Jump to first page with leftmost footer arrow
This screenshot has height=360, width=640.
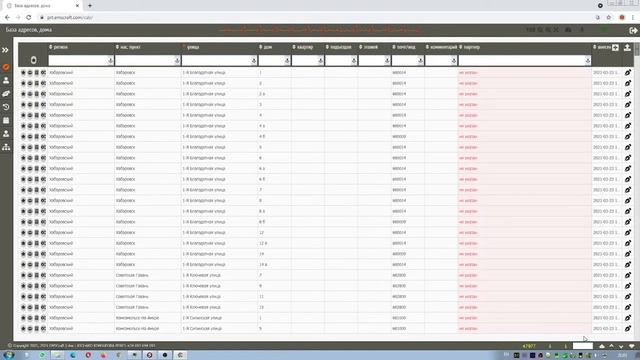[602, 346]
